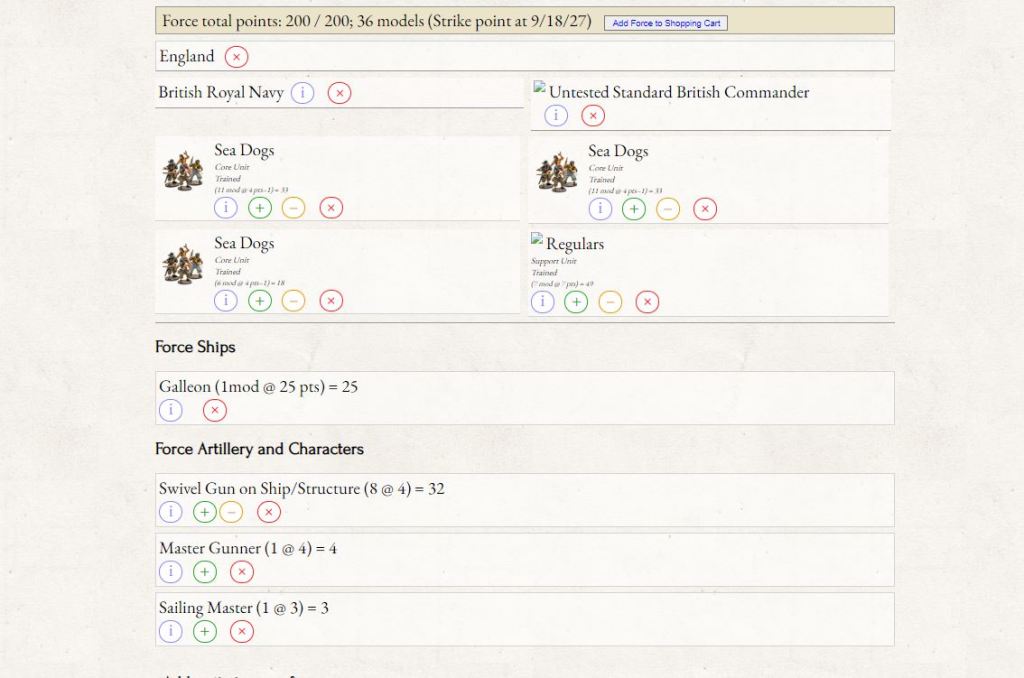Remove England nation with red X

point(236,57)
